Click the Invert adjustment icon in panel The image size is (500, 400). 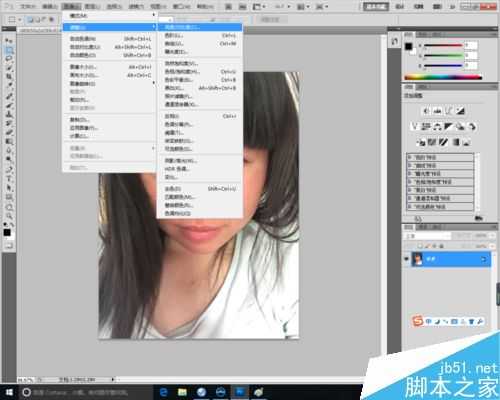pyautogui.click(x=421, y=143)
